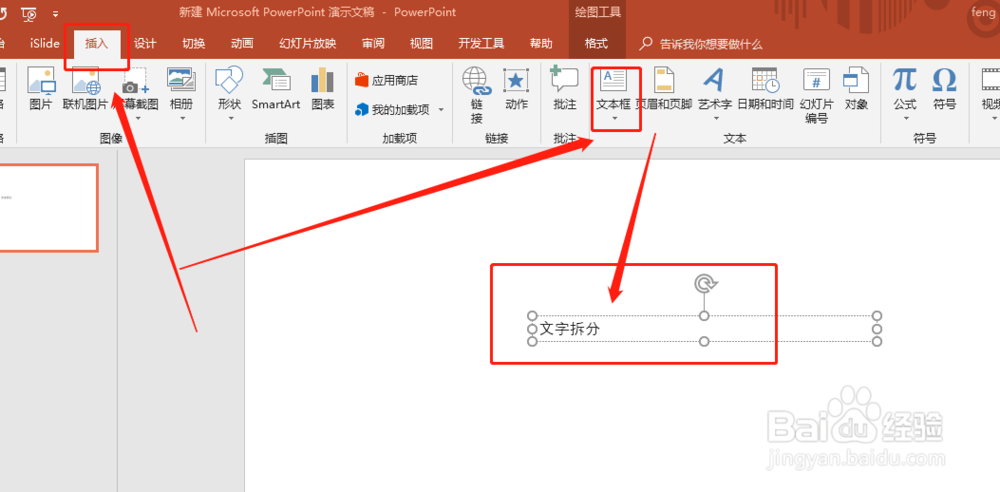This screenshot has height=492, width=1000.
Task: Insert 日期和时间 date and time
Action: pos(765,89)
